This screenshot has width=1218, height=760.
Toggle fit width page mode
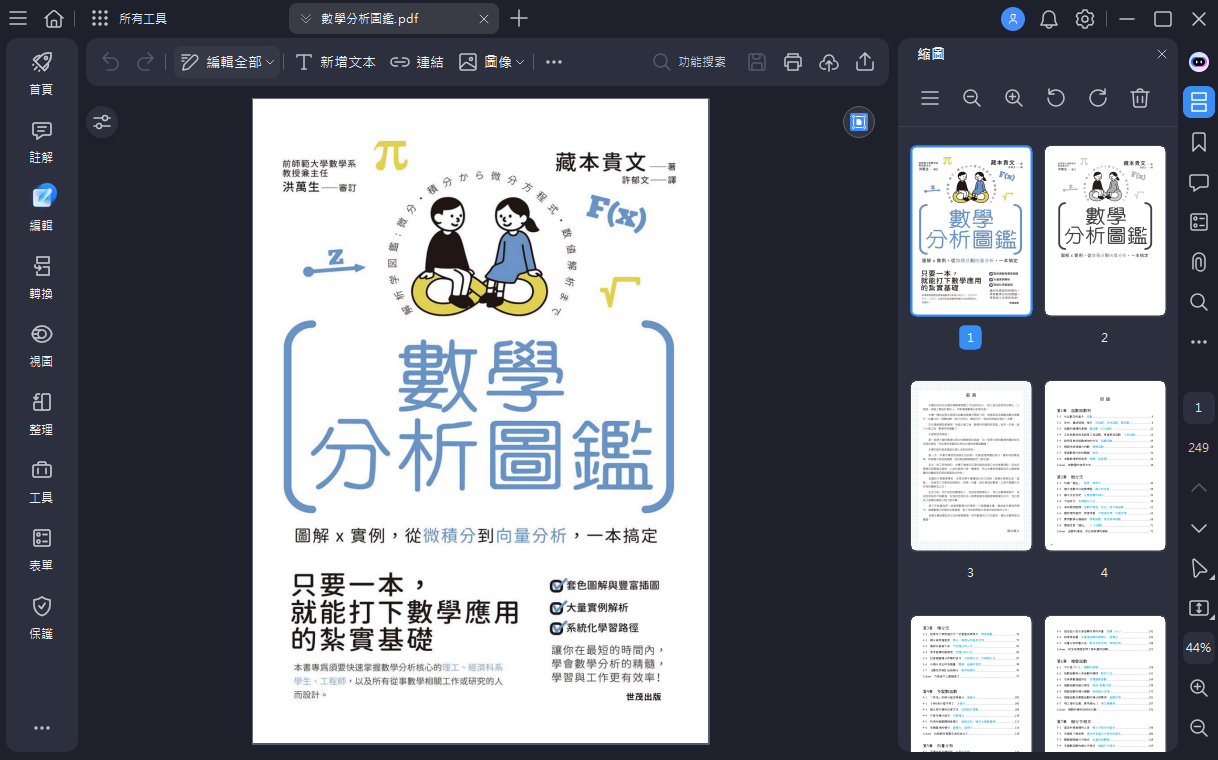(x=1199, y=608)
